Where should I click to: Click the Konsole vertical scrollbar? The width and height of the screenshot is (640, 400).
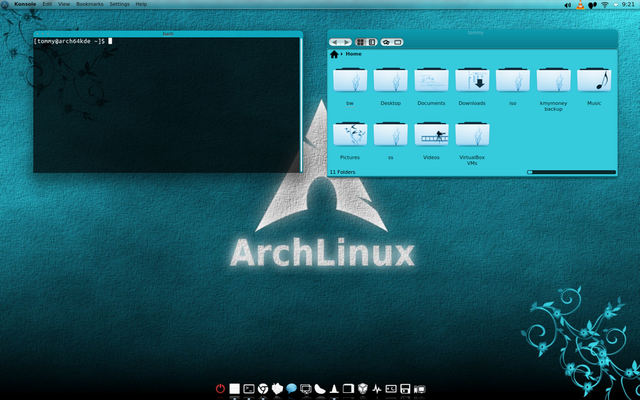301,104
